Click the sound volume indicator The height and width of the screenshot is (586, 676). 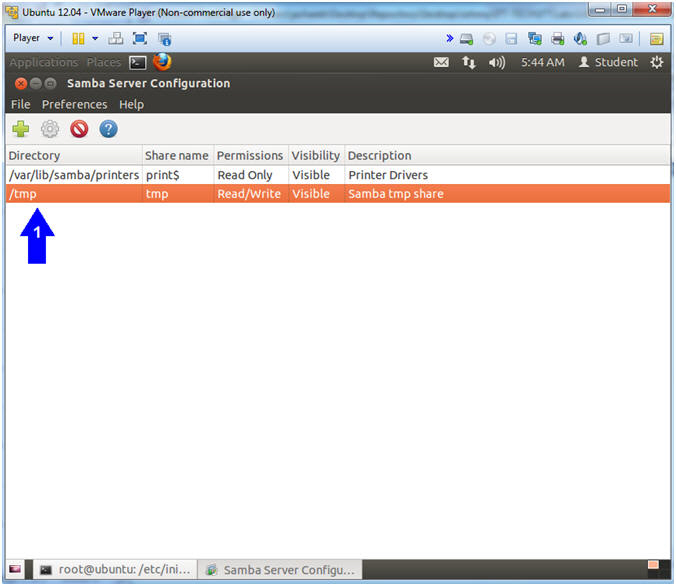point(497,63)
